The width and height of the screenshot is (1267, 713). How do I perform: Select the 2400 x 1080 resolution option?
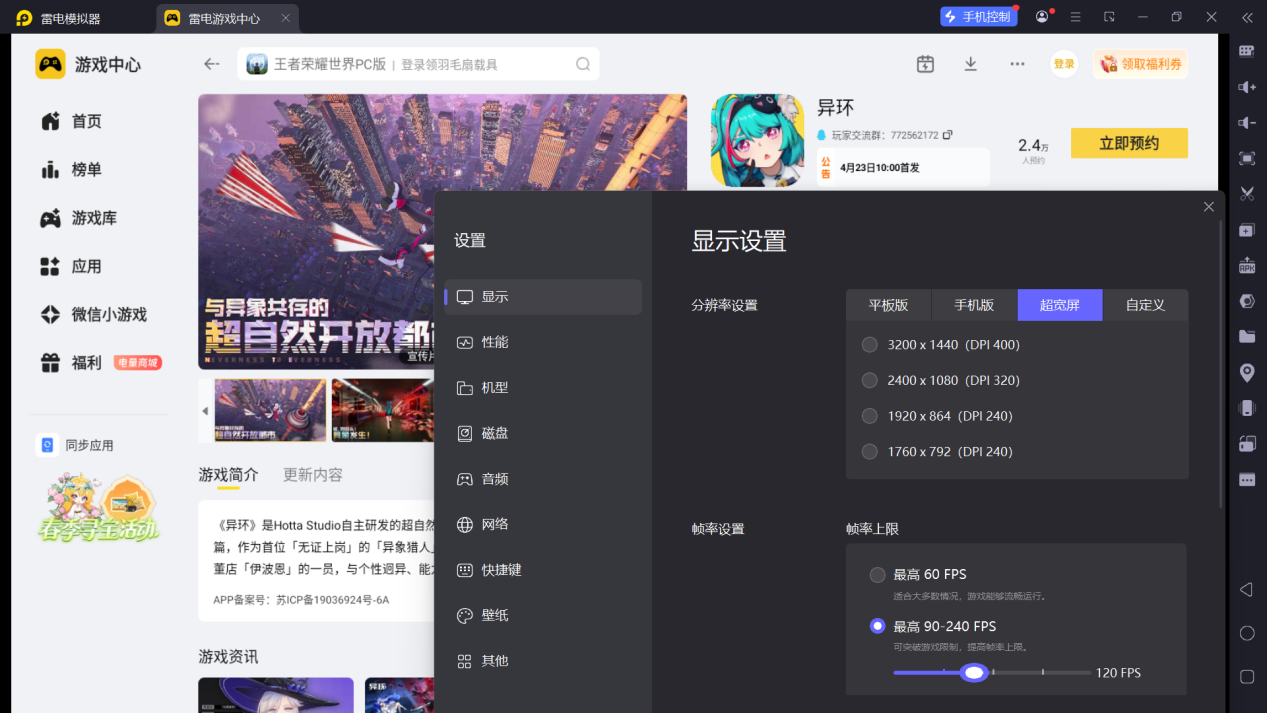coord(869,380)
